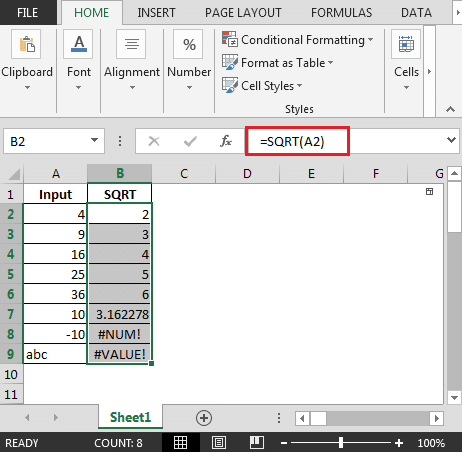Open the Number percent group icon
Screen dimensions: 462x452
(188, 44)
